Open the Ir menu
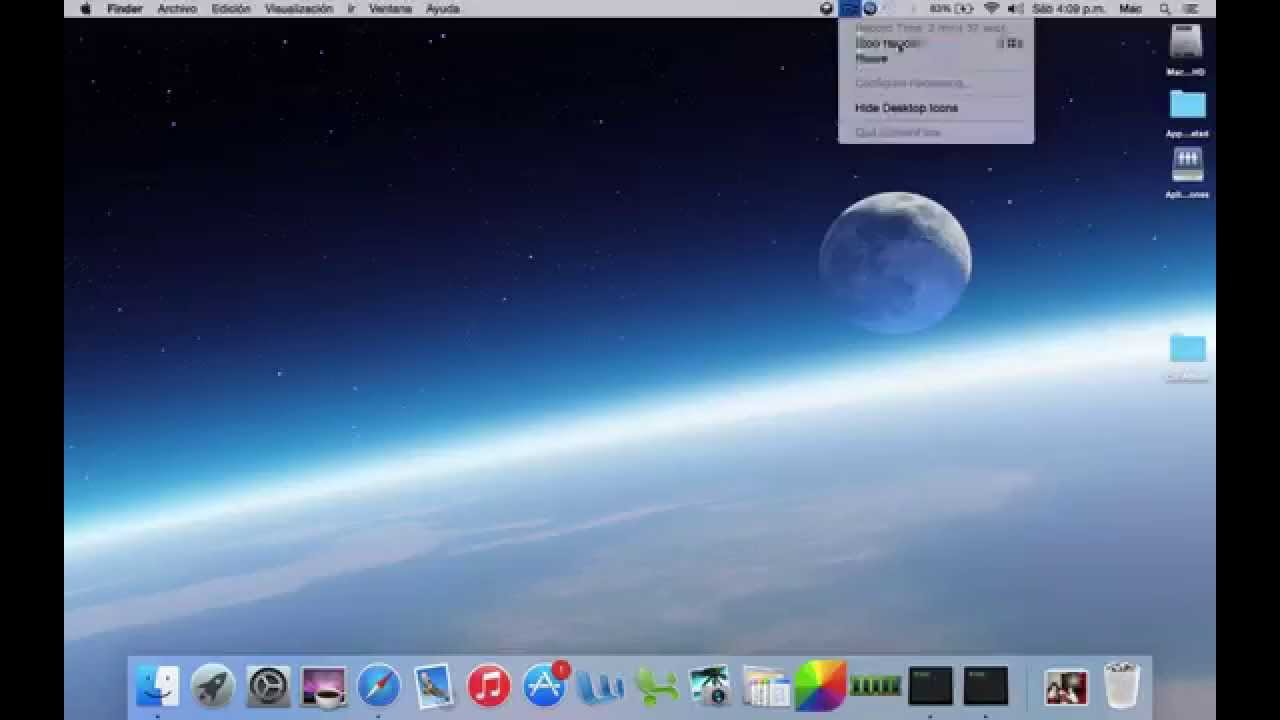This screenshot has width=1280, height=720. pos(351,8)
